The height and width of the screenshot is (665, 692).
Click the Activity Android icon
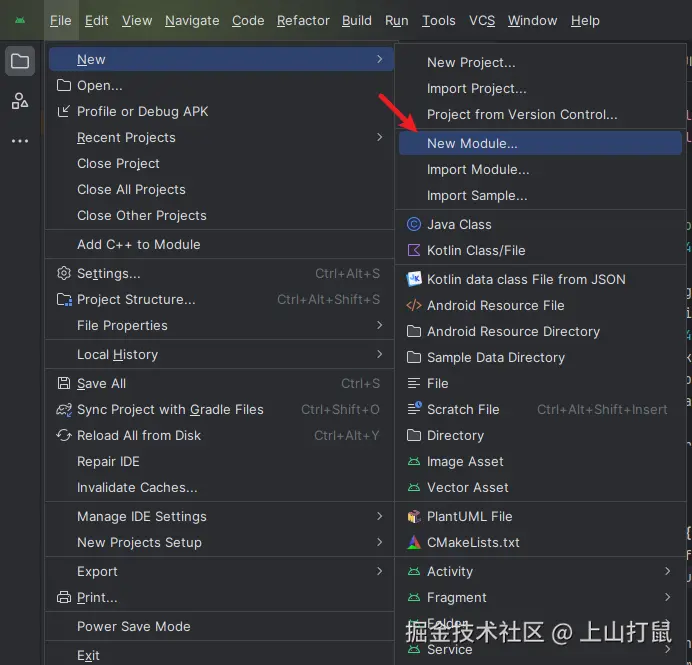coord(414,571)
